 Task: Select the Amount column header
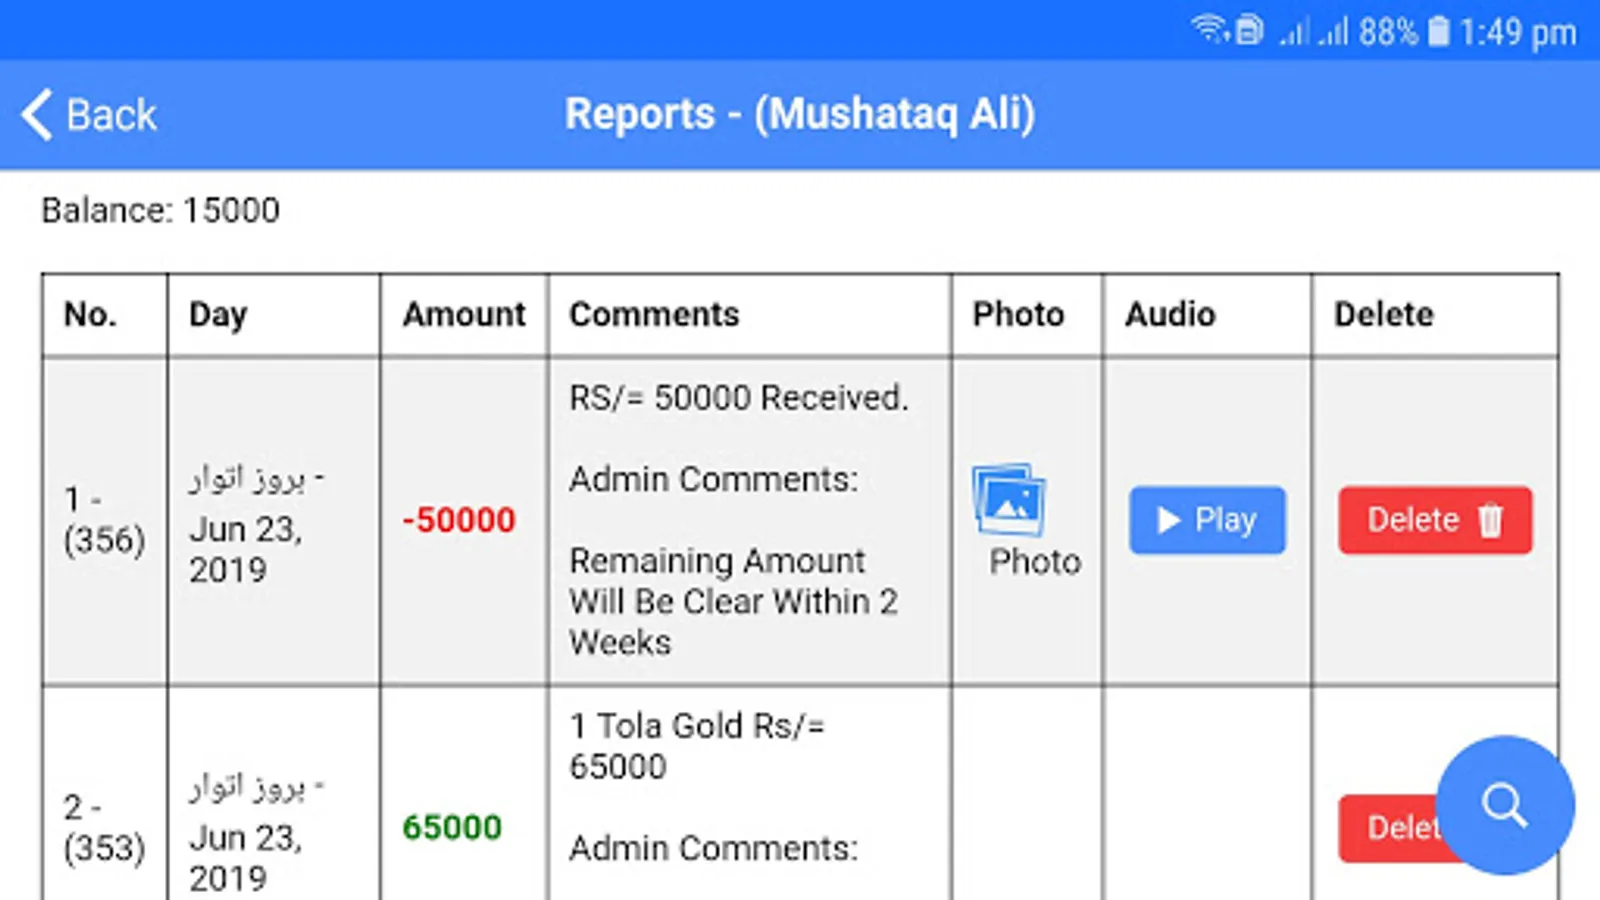pyautogui.click(x=464, y=315)
